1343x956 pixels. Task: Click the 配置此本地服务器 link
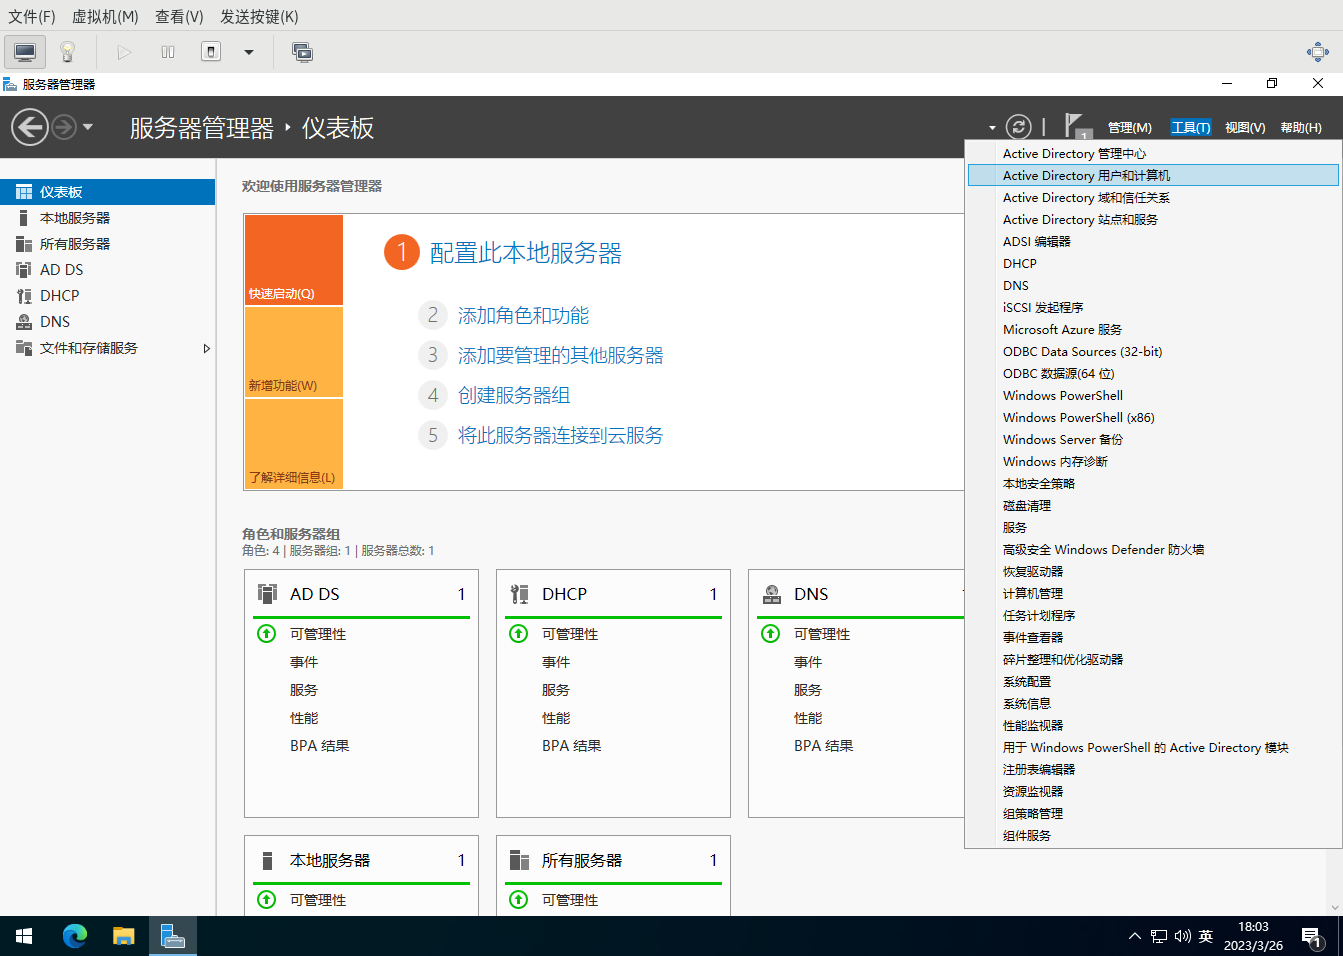(525, 253)
